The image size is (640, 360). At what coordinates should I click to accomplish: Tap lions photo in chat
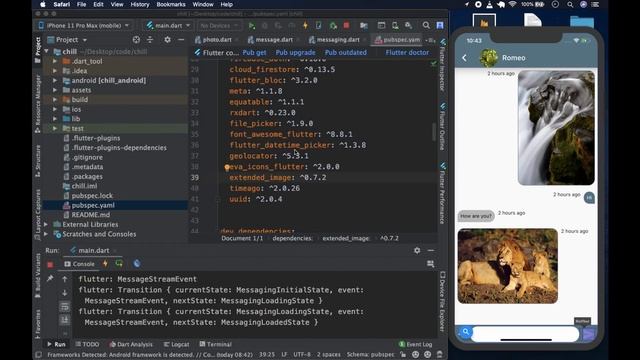pyautogui.click(x=507, y=266)
